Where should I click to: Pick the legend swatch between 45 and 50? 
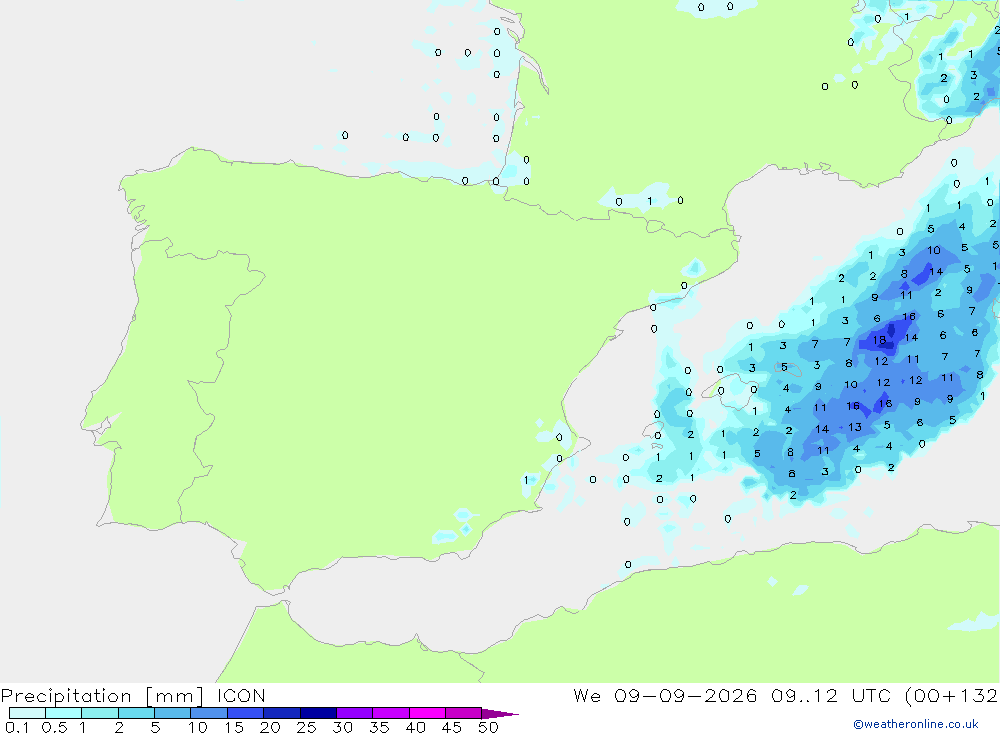(464, 713)
